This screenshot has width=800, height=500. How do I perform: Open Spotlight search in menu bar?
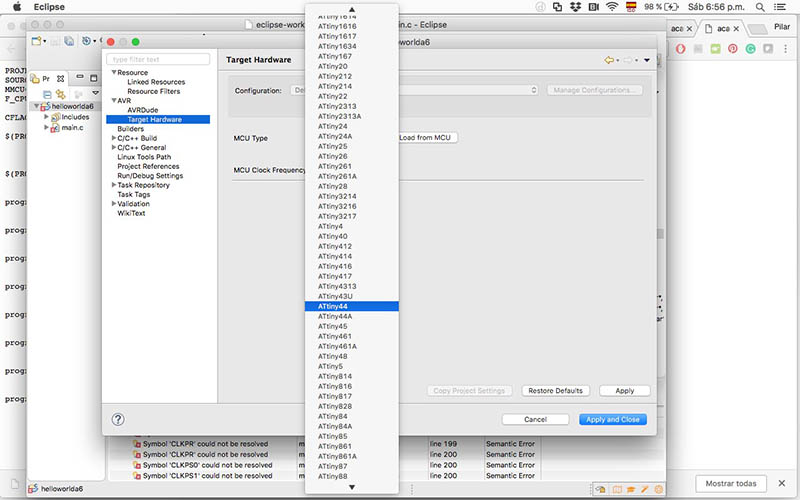click(x=760, y=7)
